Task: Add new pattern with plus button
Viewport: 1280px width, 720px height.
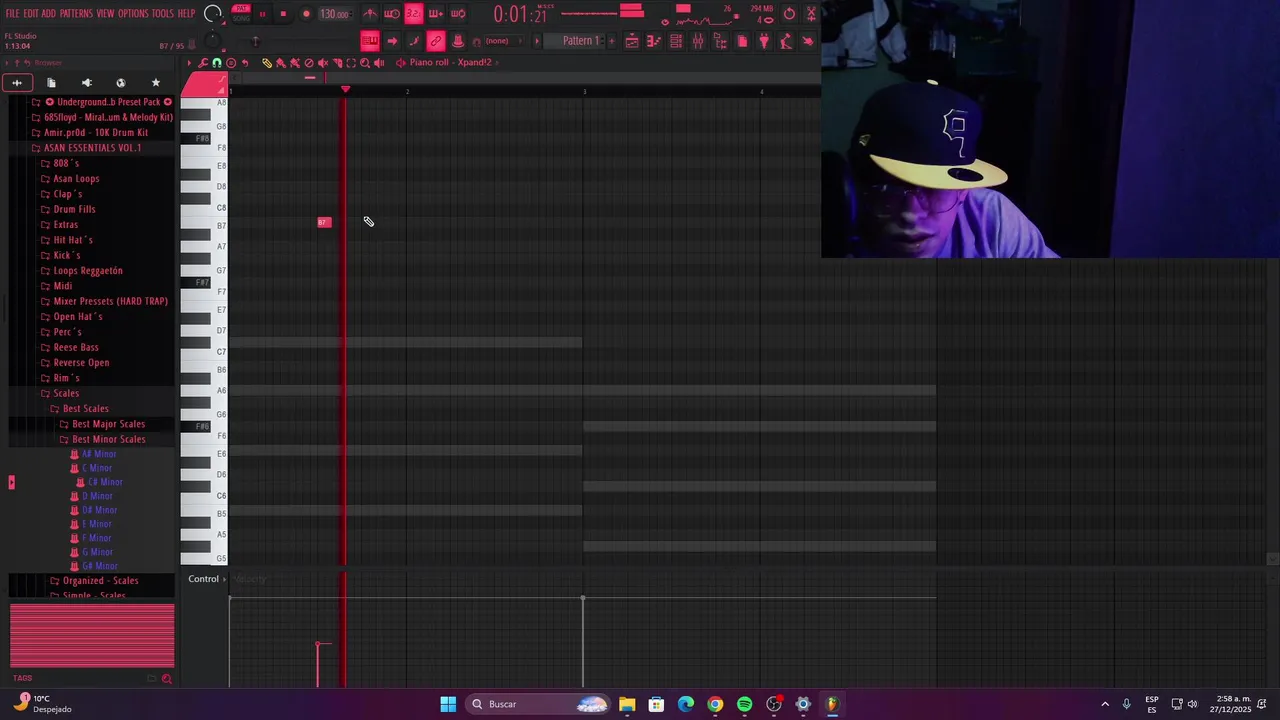Action: (x=612, y=41)
